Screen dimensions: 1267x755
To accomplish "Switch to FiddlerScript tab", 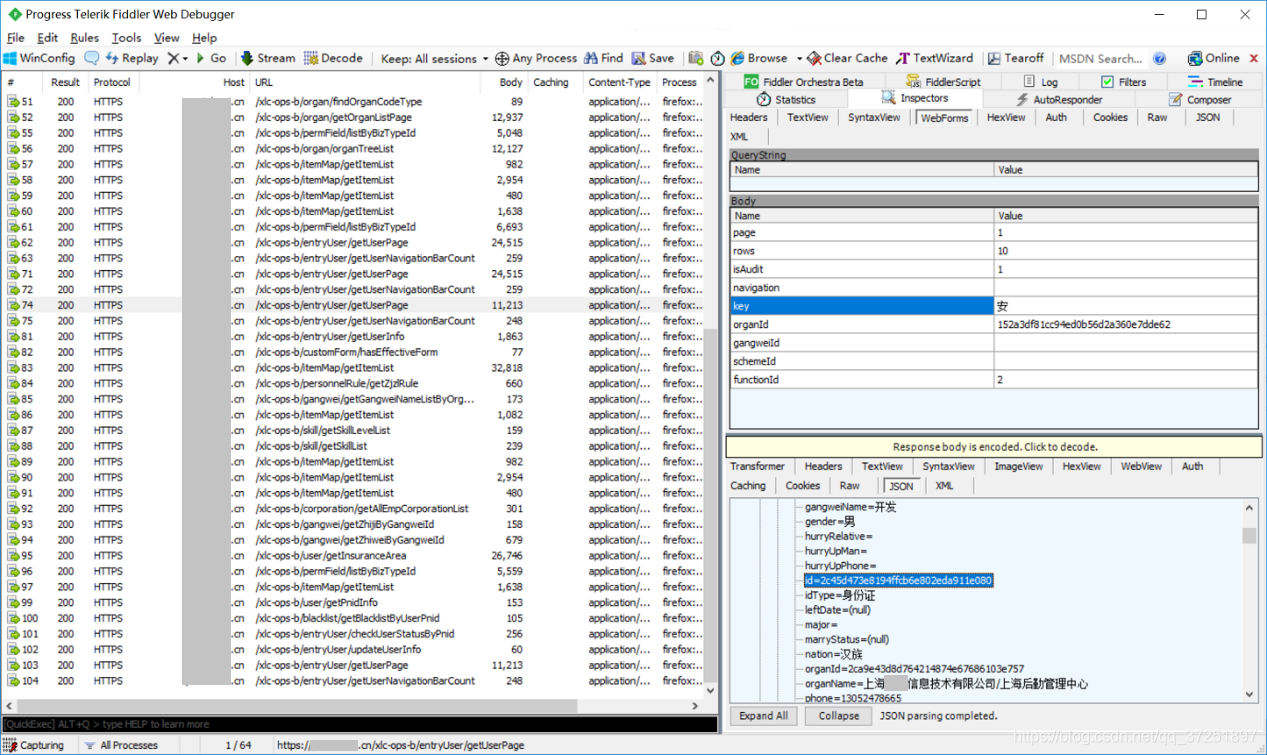I will 943,82.
